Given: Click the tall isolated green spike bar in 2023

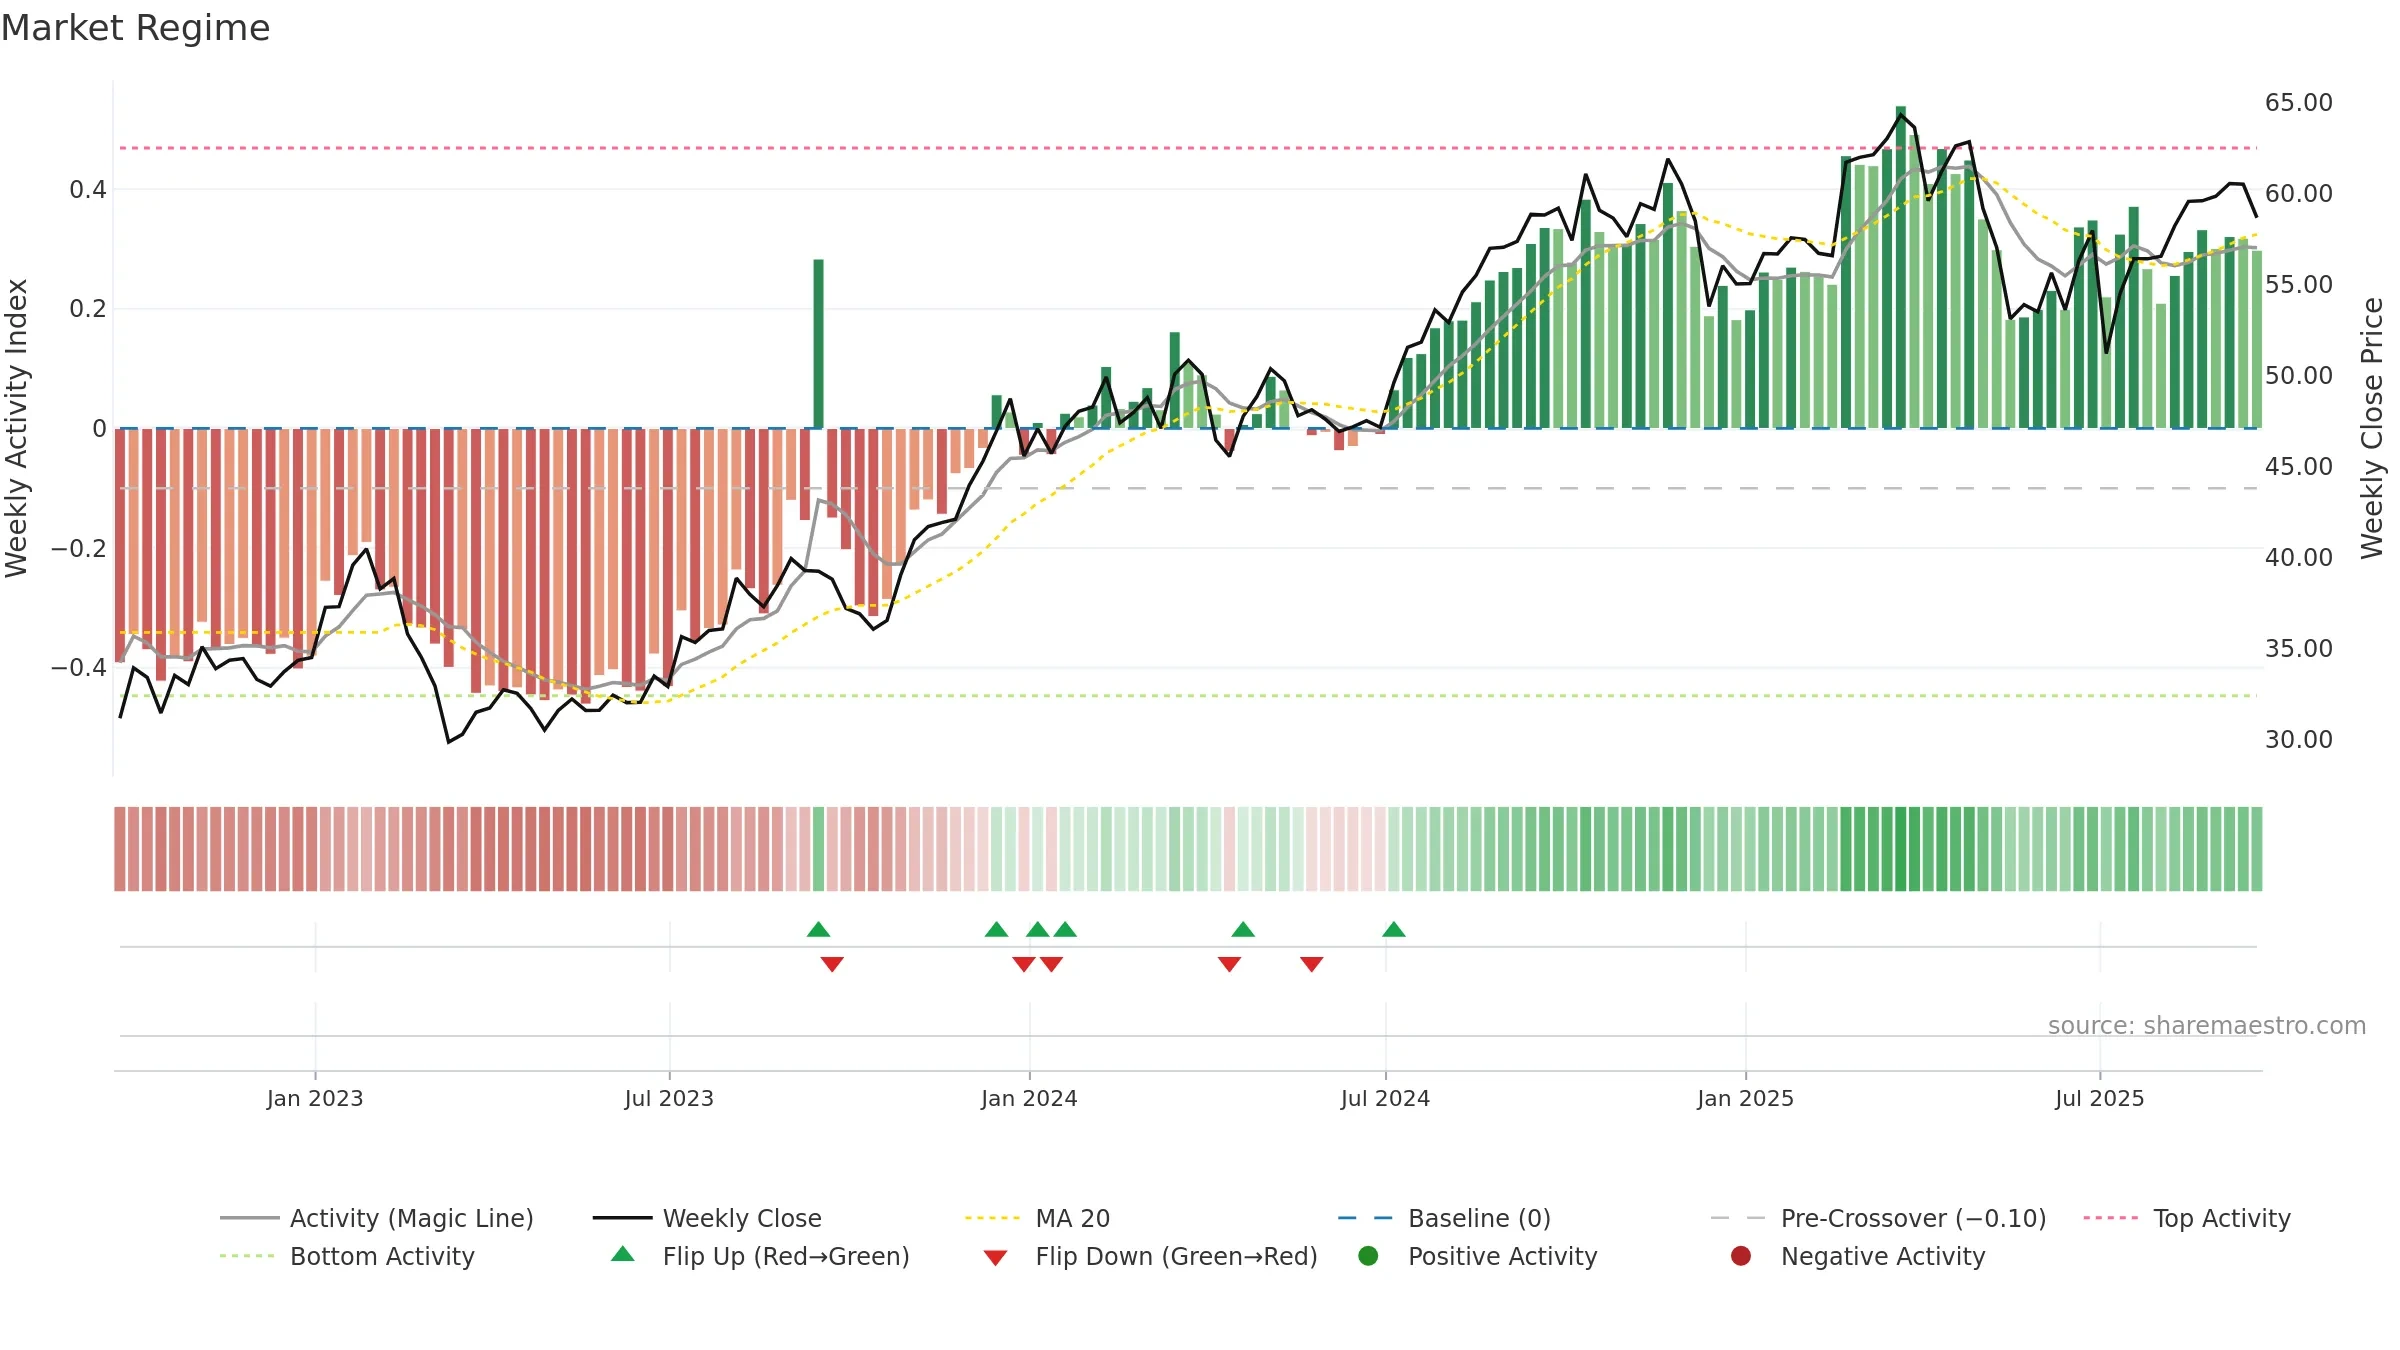Looking at the screenshot, I should (818, 344).
